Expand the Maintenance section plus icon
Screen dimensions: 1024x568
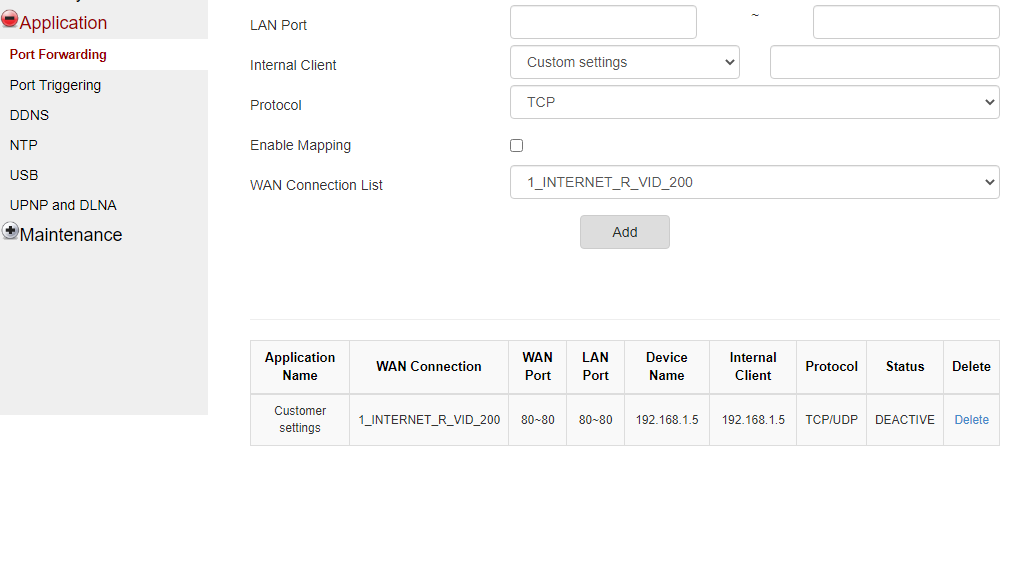click(x=10, y=231)
